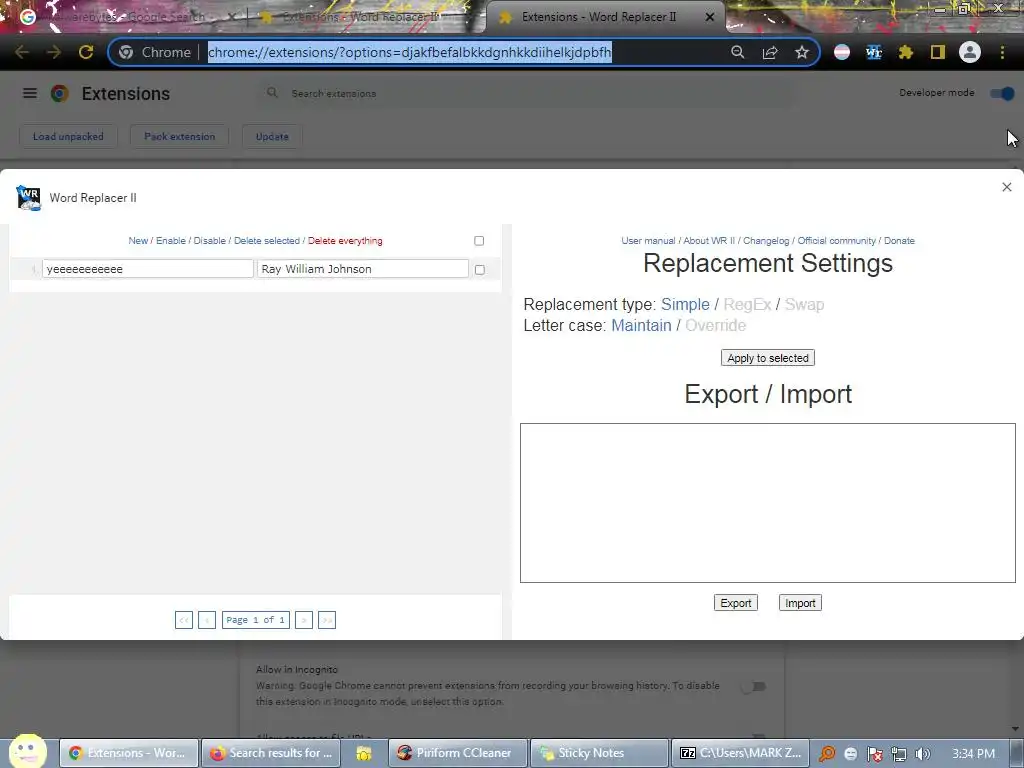Click inside the Export / Import text area
This screenshot has height=768, width=1024.
coord(767,503)
